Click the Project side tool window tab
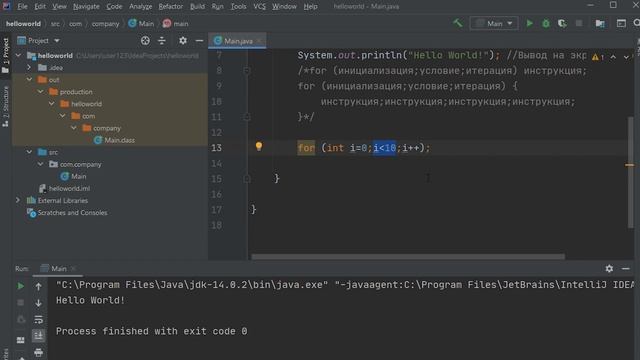This screenshot has width=640, height=360. click(x=6, y=55)
